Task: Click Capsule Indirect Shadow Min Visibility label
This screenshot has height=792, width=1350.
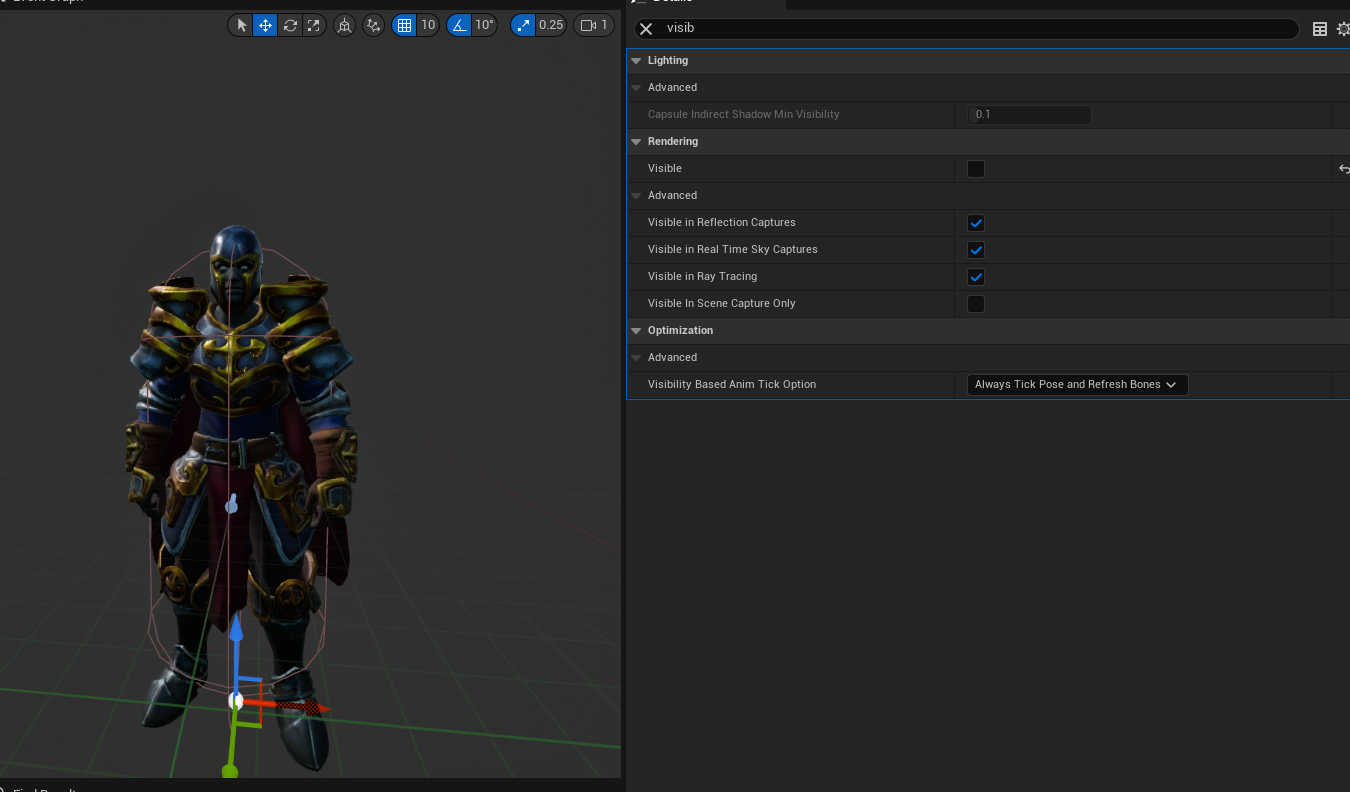Action: tap(744, 115)
